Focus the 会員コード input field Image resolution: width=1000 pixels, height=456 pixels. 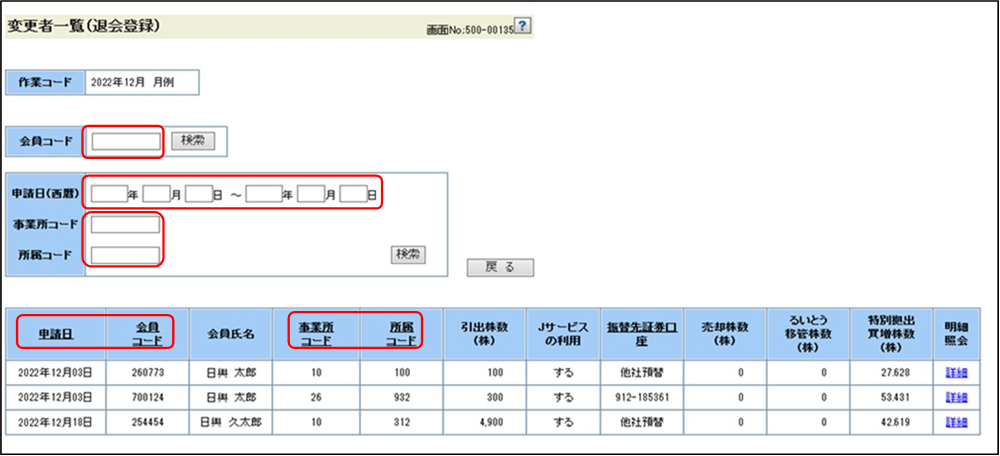[x=126, y=142]
